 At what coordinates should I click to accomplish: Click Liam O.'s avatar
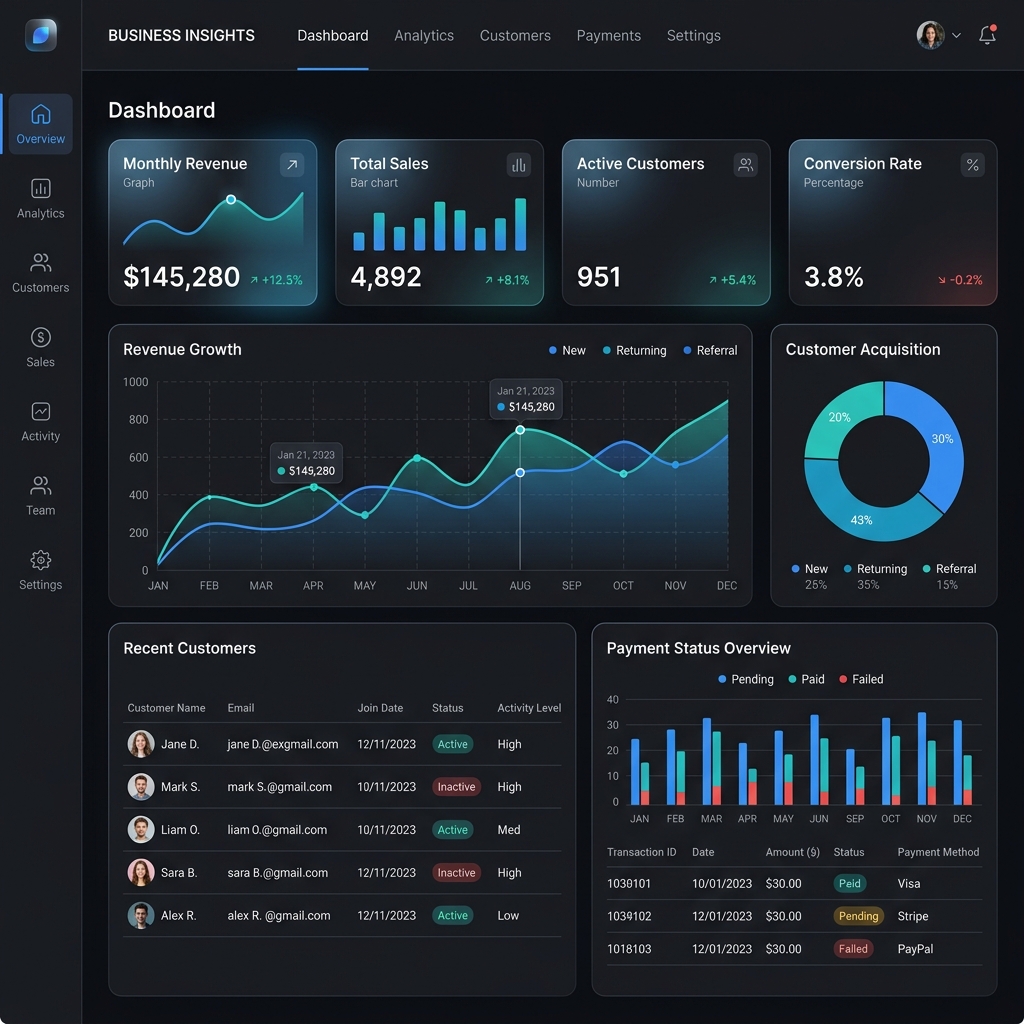pos(140,829)
